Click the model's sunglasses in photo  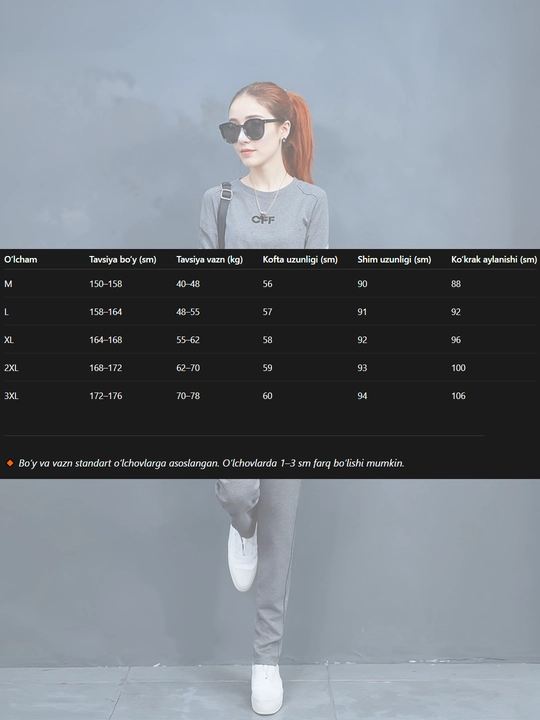pyautogui.click(x=248, y=130)
